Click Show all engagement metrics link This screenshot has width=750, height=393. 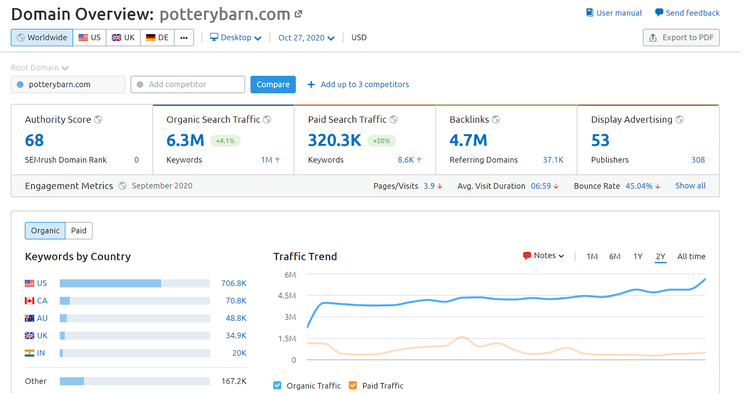coord(690,186)
